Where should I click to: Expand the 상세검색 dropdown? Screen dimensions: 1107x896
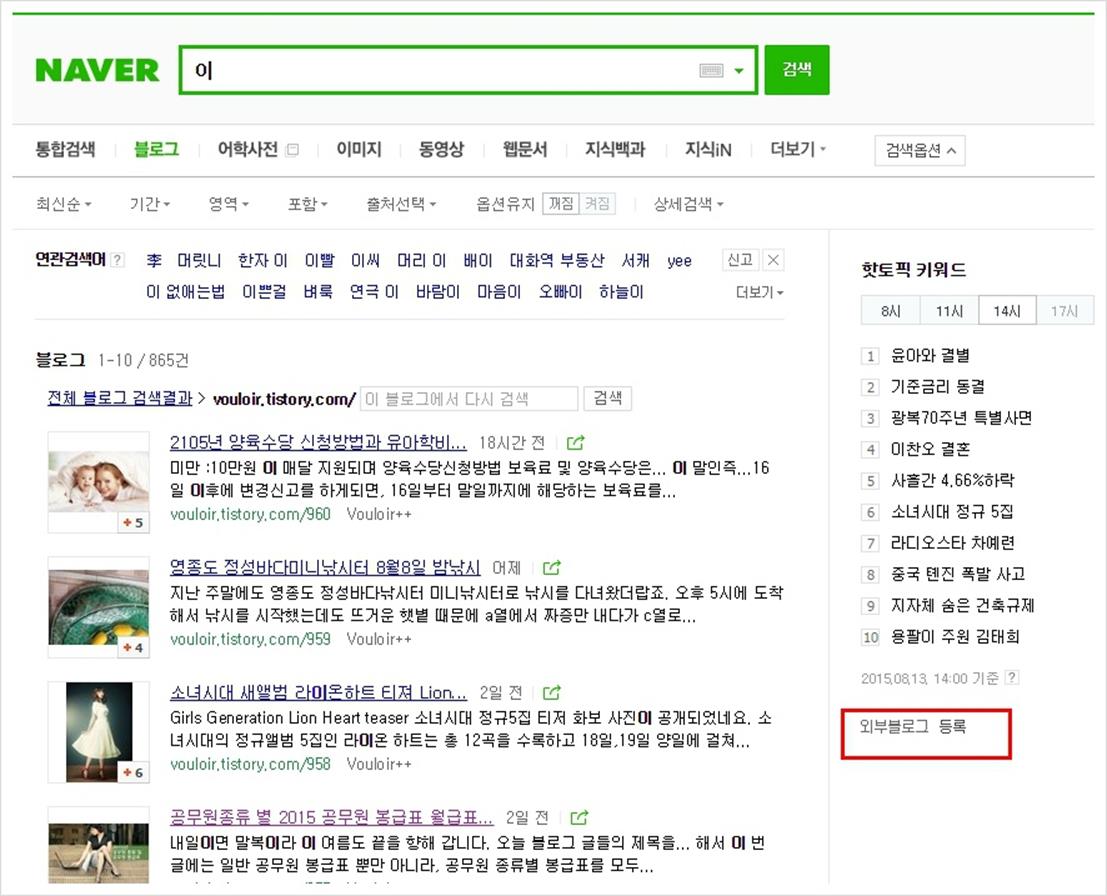[x=688, y=204]
